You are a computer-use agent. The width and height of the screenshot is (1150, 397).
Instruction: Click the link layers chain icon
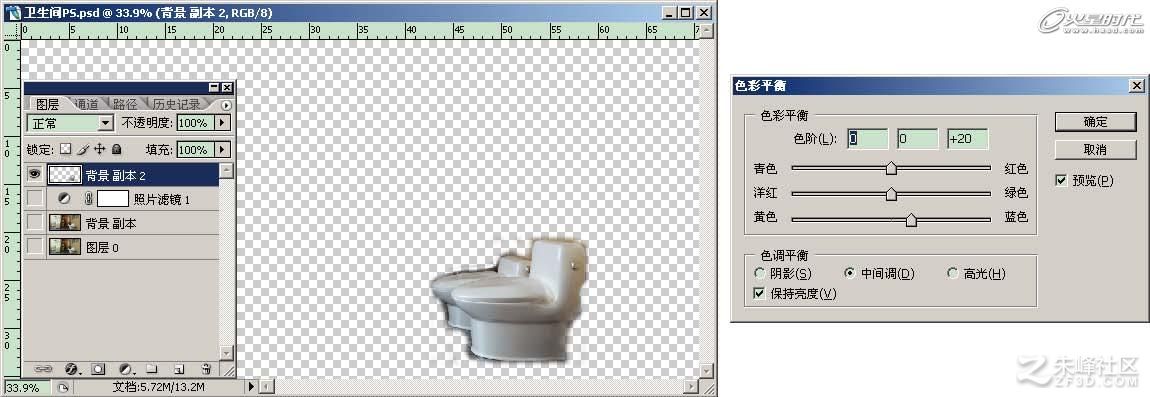pyautogui.click(x=44, y=368)
